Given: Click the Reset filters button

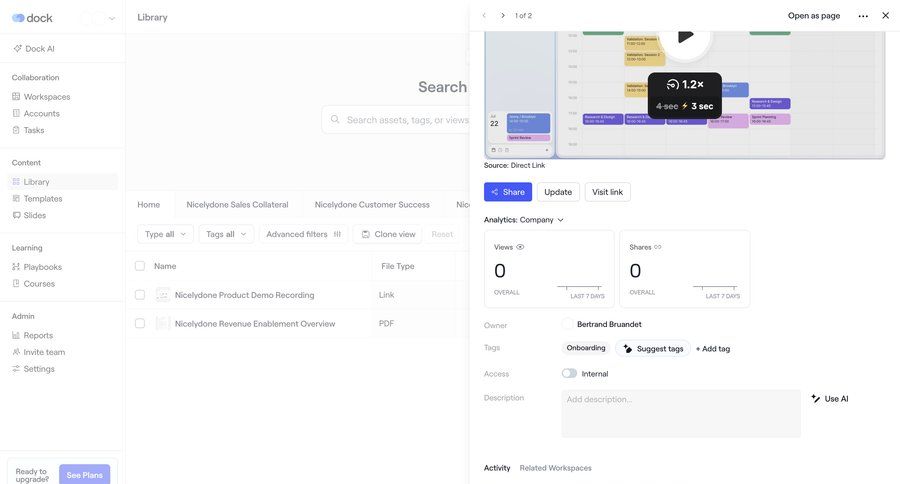Looking at the screenshot, I should point(442,234).
